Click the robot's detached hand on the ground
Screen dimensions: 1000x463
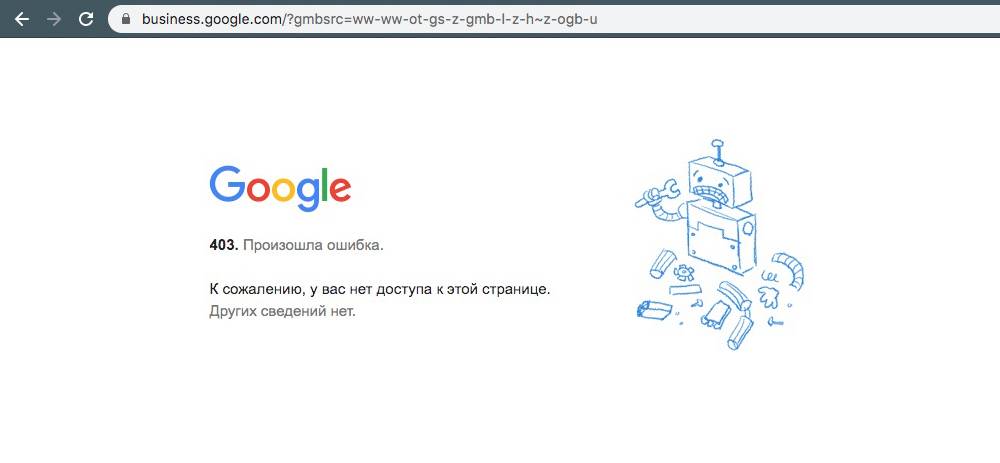pyautogui.click(x=768, y=297)
